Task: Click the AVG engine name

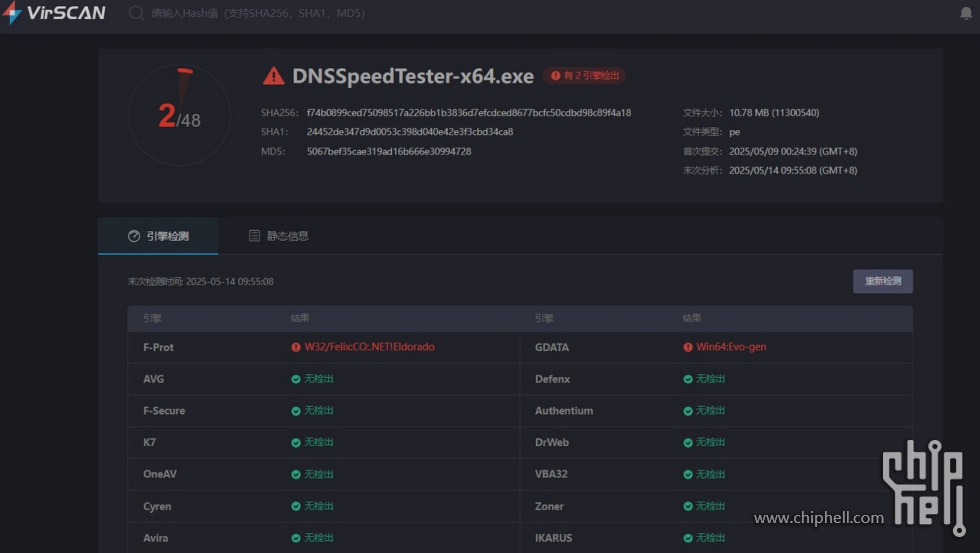Action: [154, 379]
